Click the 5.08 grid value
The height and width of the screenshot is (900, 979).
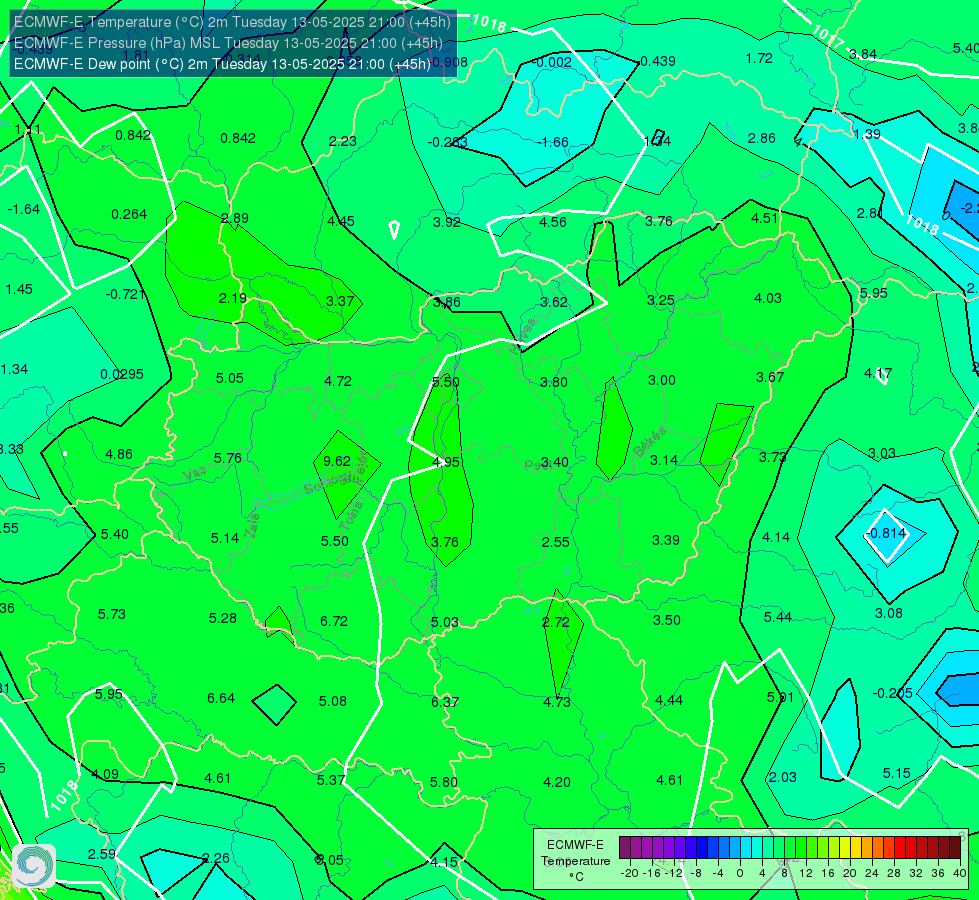click(x=332, y=701)
